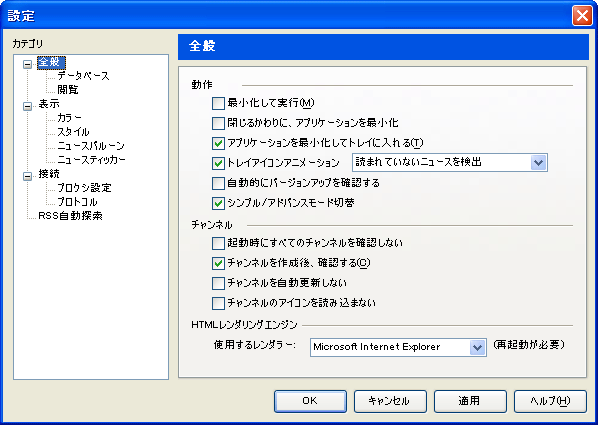
Task: Enable 自動的にバージョンアップを確認する checkbox
Action: [218, 183]
